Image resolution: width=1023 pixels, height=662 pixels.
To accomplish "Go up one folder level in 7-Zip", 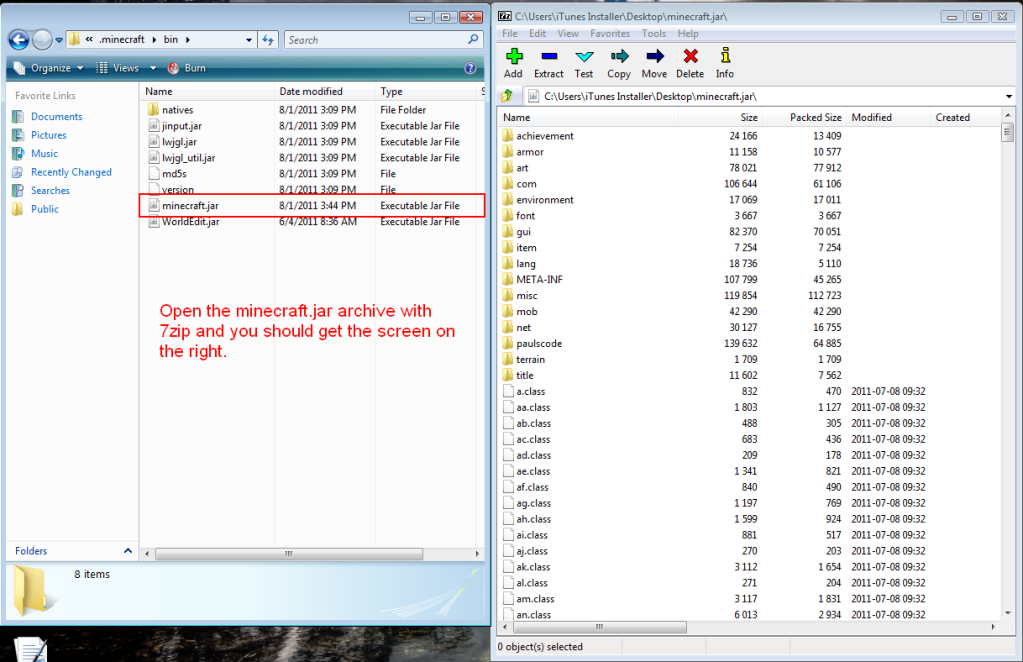I will pyautogui.click(x=507, y=97).
